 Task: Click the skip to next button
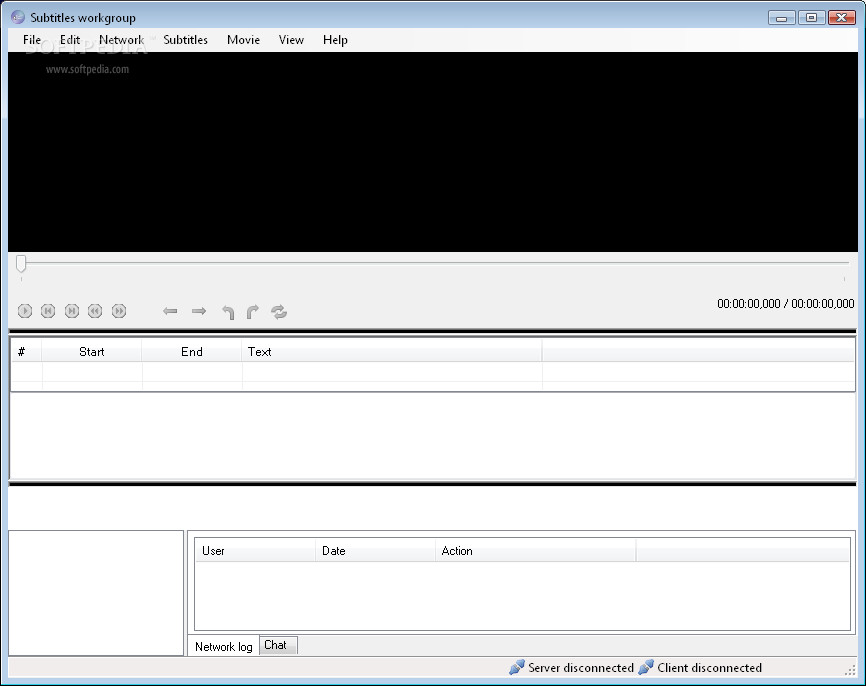click(72, 311)
